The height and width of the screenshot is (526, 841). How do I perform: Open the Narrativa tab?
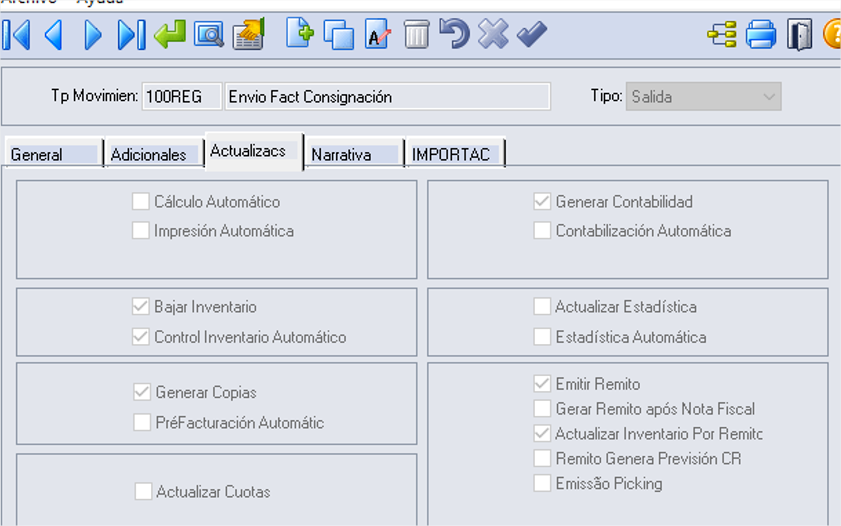355,154
